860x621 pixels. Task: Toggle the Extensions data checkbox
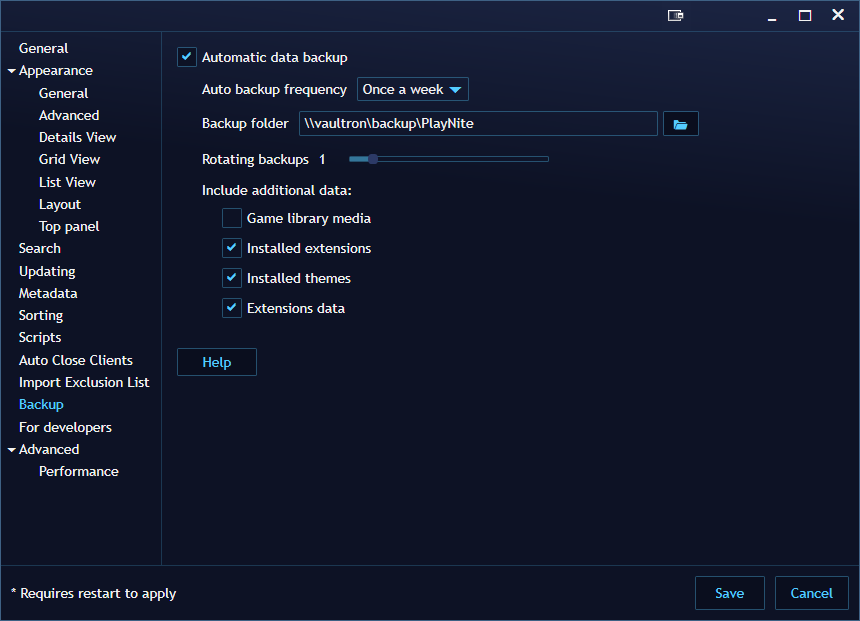[231, 307]
